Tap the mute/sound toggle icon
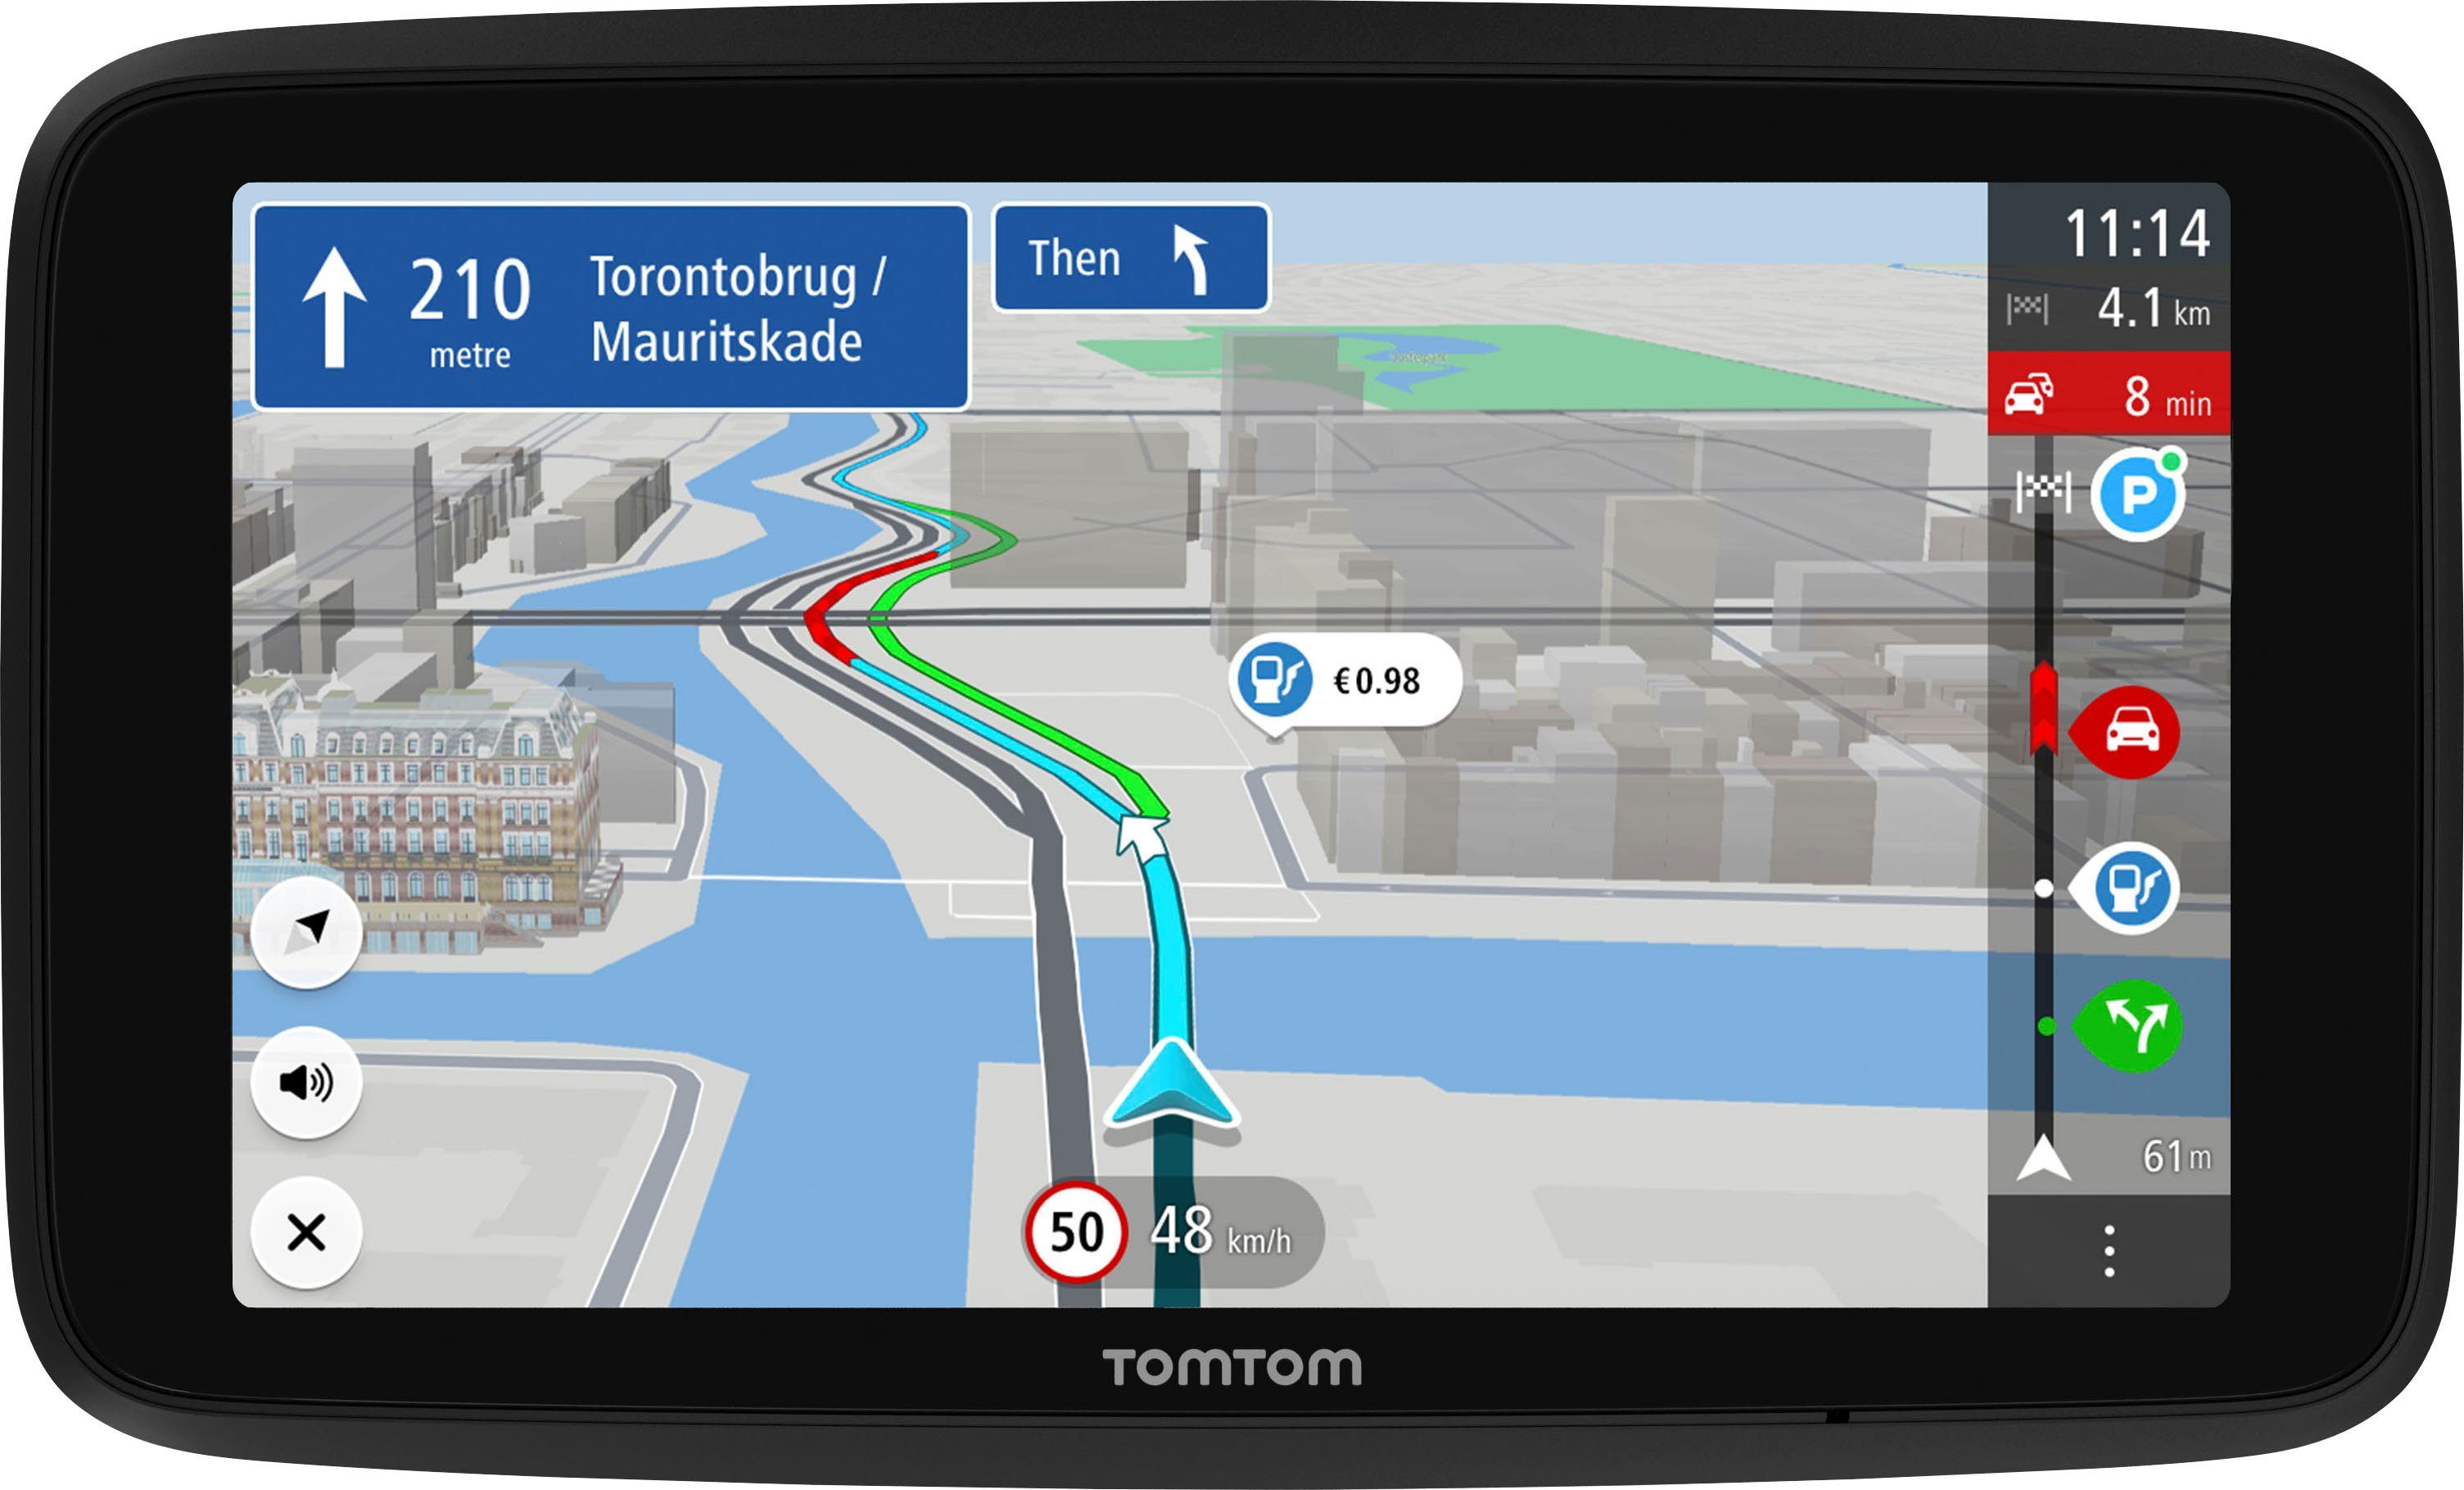Viewport: 2464px width, 1490px height. coord(273,1081)
